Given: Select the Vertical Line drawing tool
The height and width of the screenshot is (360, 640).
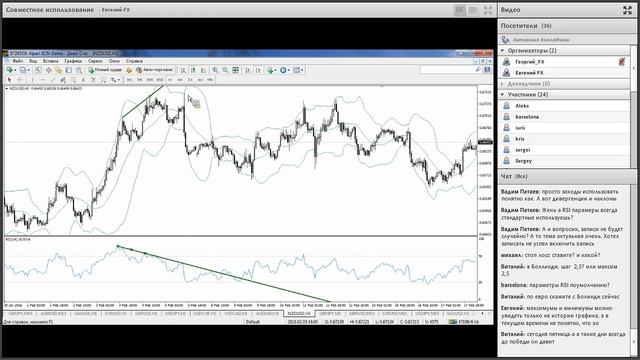Looking at the screenshot, I should point(32,80).
